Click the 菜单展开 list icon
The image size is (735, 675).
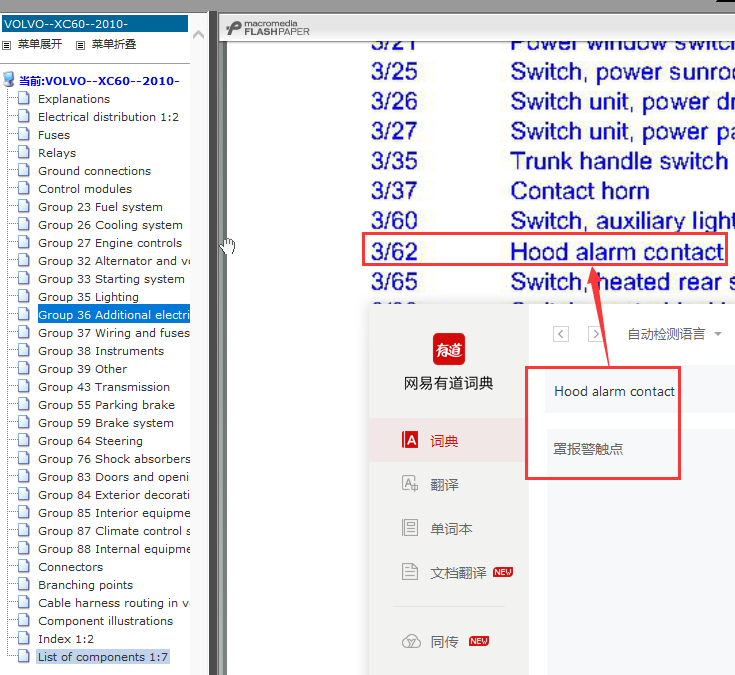(7, 45)
